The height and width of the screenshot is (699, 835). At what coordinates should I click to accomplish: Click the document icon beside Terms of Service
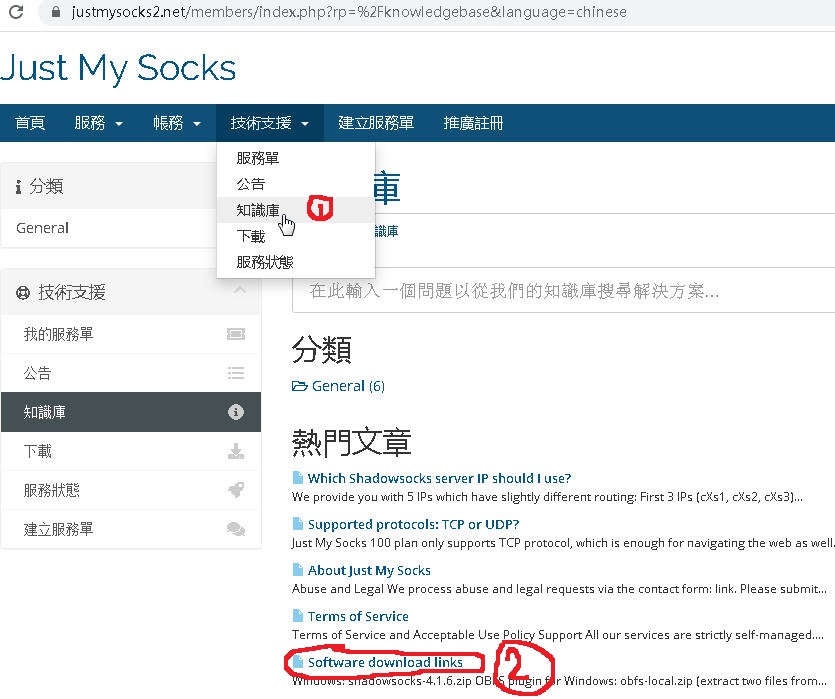coord(298,616)
